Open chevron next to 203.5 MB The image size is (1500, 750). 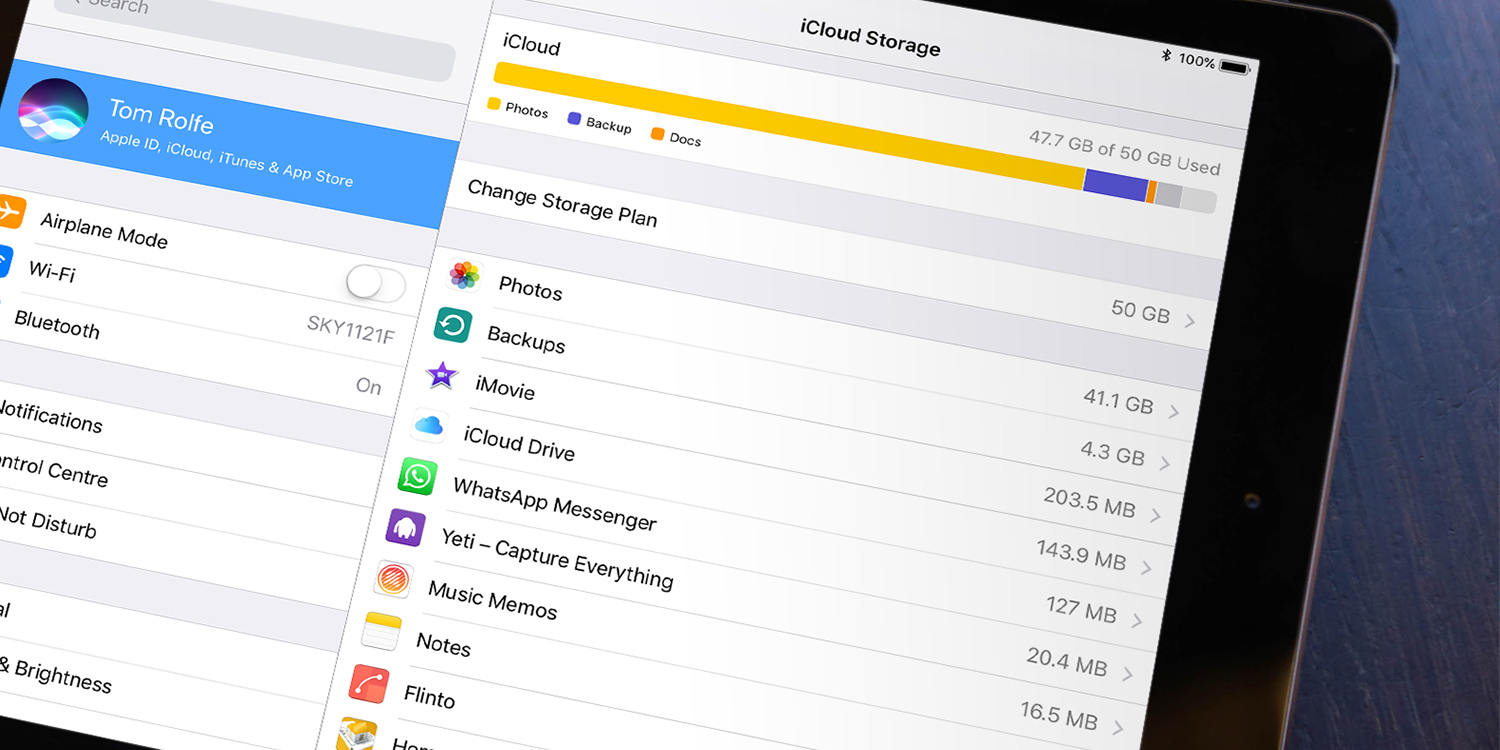point(1156,516)
